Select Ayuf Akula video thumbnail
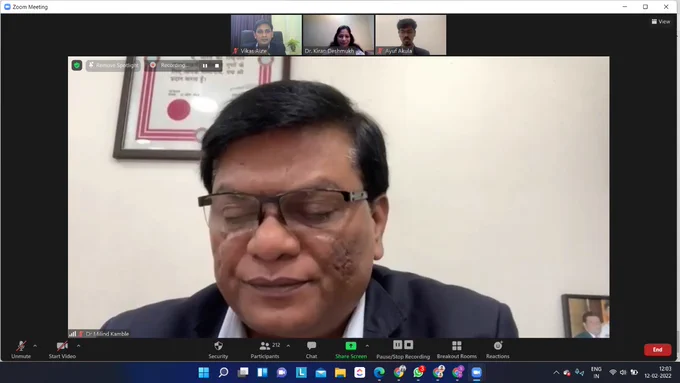Screen dimensions: 680x383 click(411, 35)
